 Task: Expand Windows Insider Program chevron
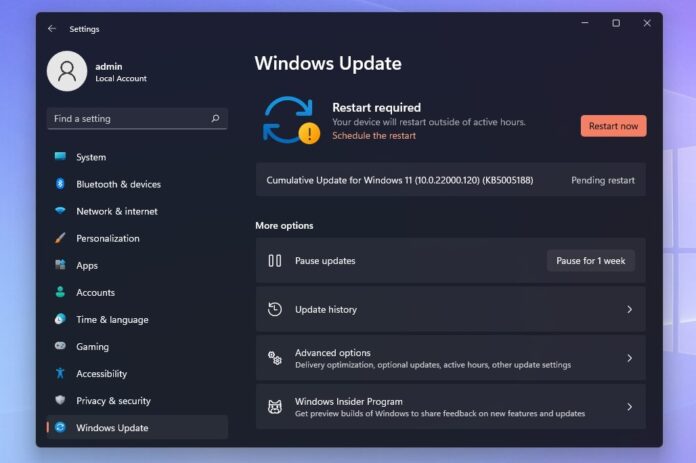tap(629, 407)
